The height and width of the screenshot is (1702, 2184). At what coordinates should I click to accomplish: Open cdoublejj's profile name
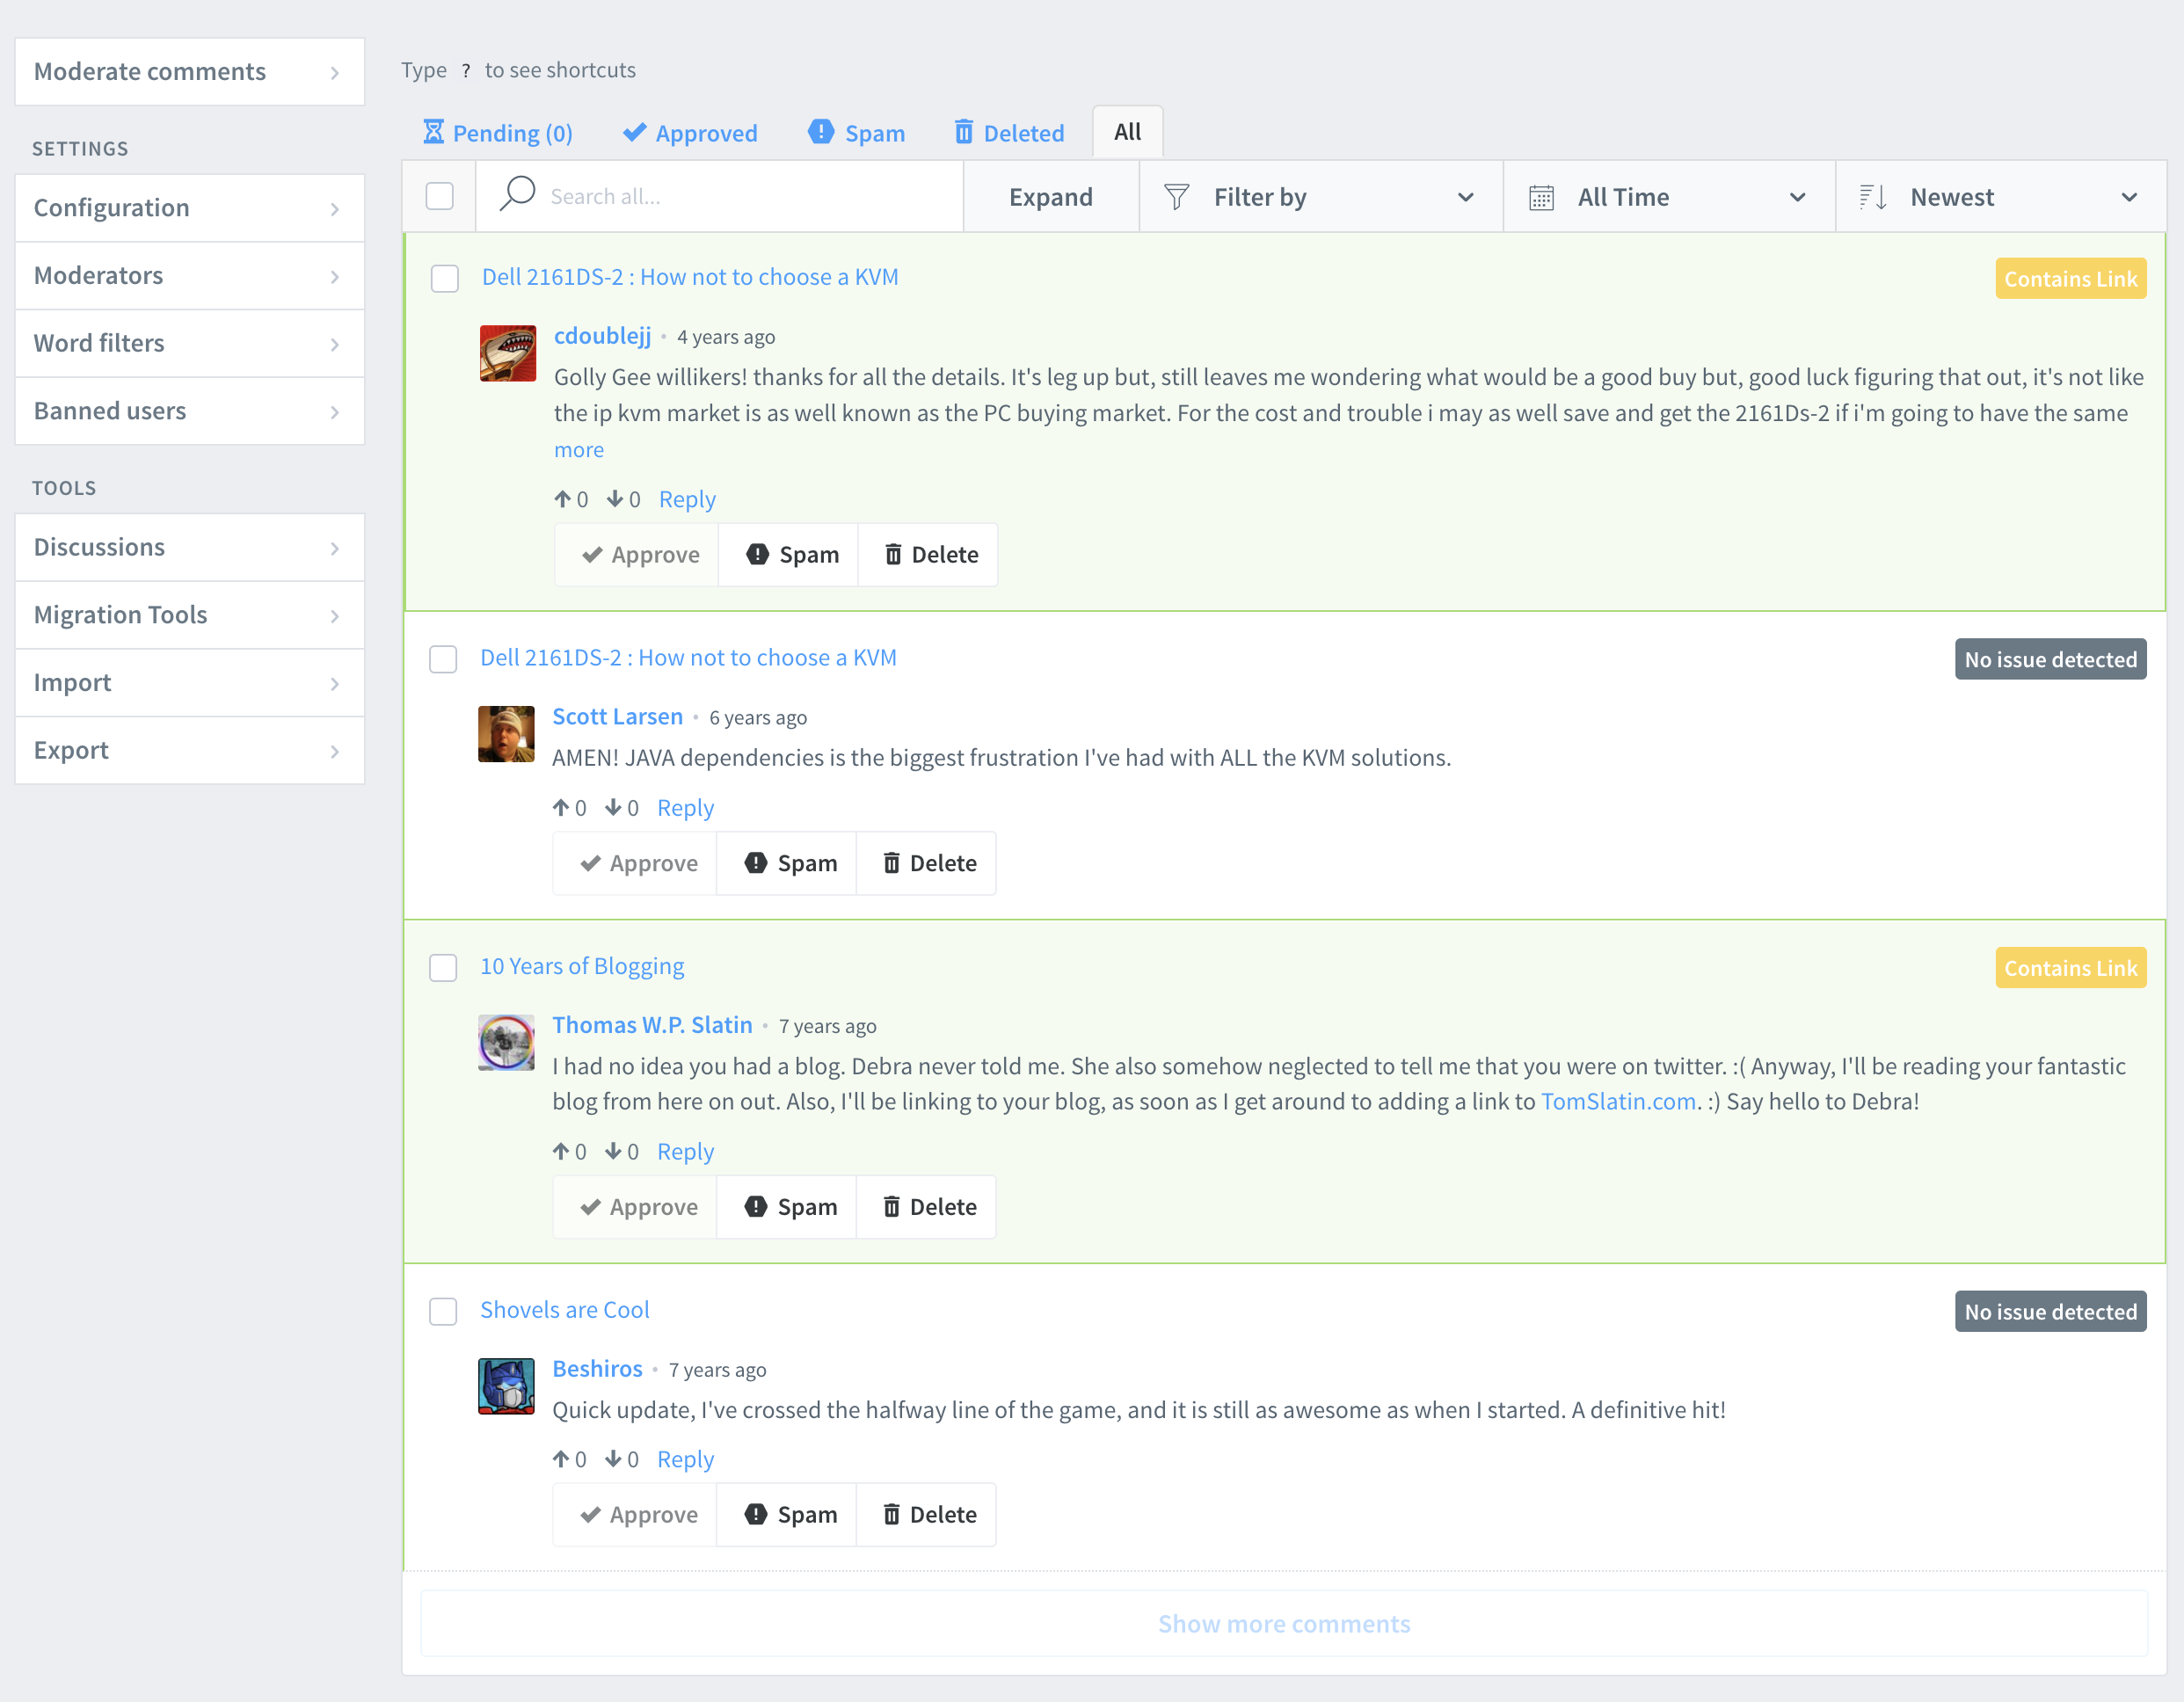pyautogui.click(x=603, y=336)
